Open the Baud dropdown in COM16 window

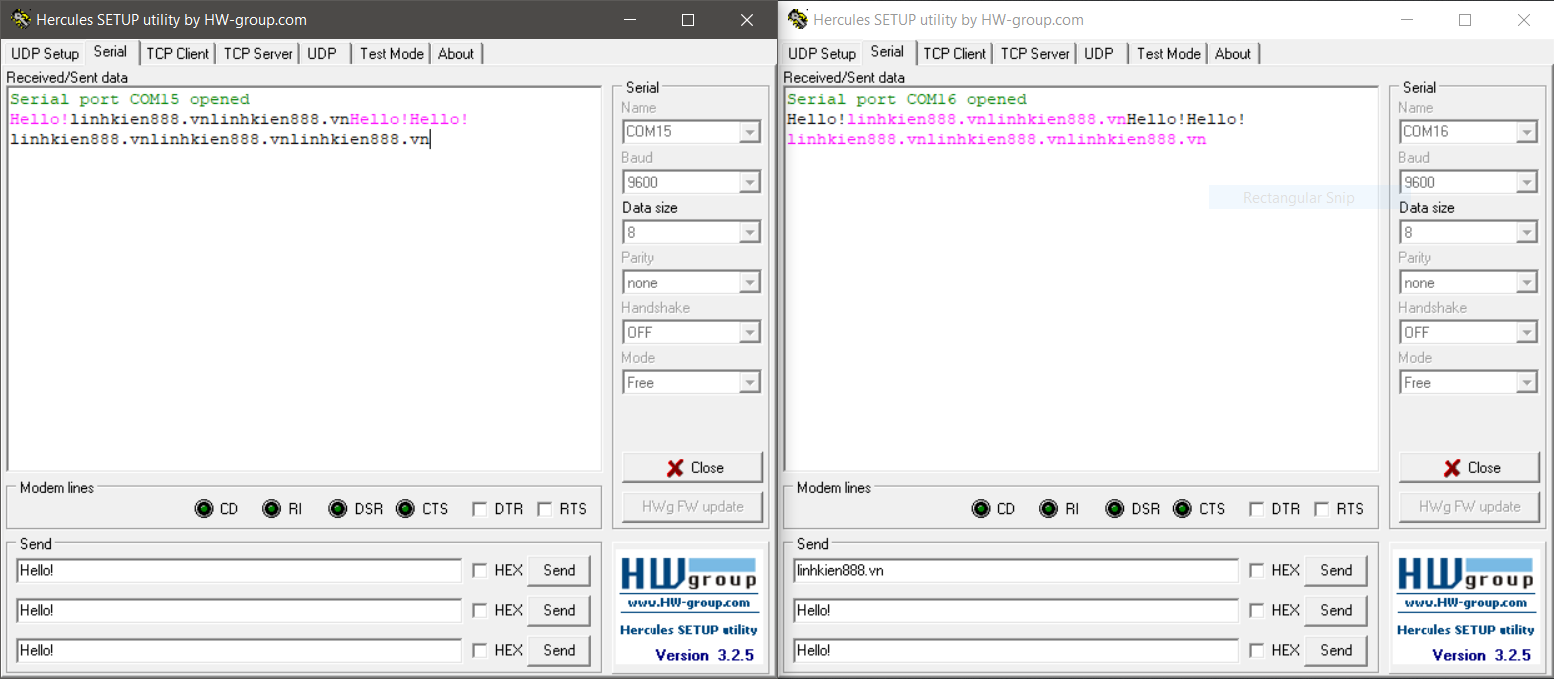pos(1526,182)
